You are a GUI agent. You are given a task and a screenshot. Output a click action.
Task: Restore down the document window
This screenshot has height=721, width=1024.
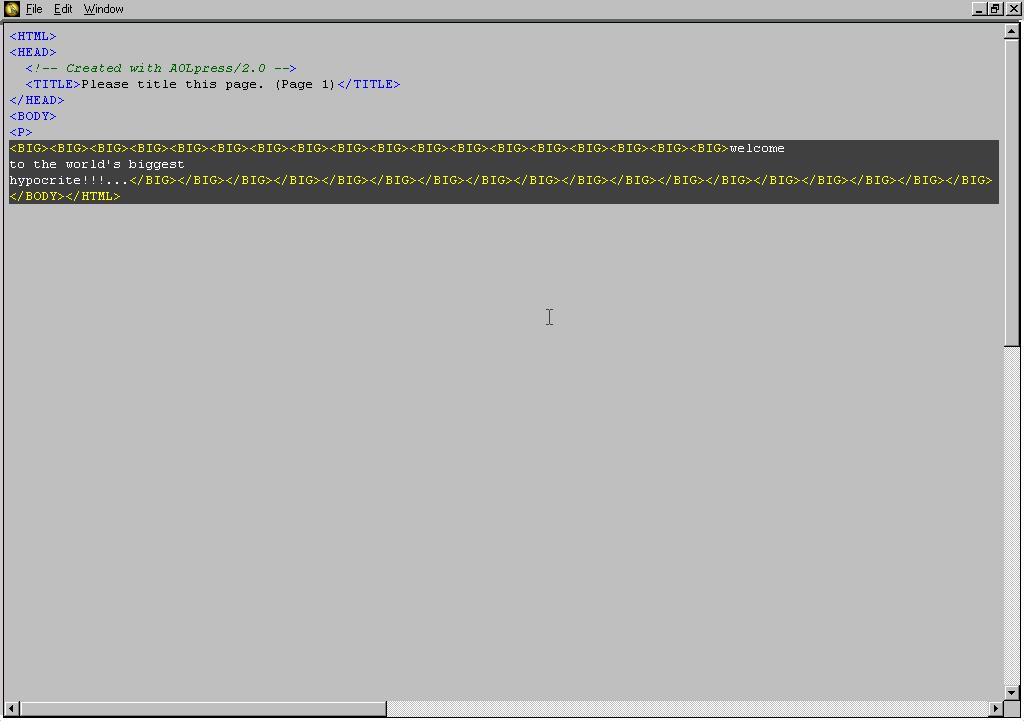click(x=995, y=9)
